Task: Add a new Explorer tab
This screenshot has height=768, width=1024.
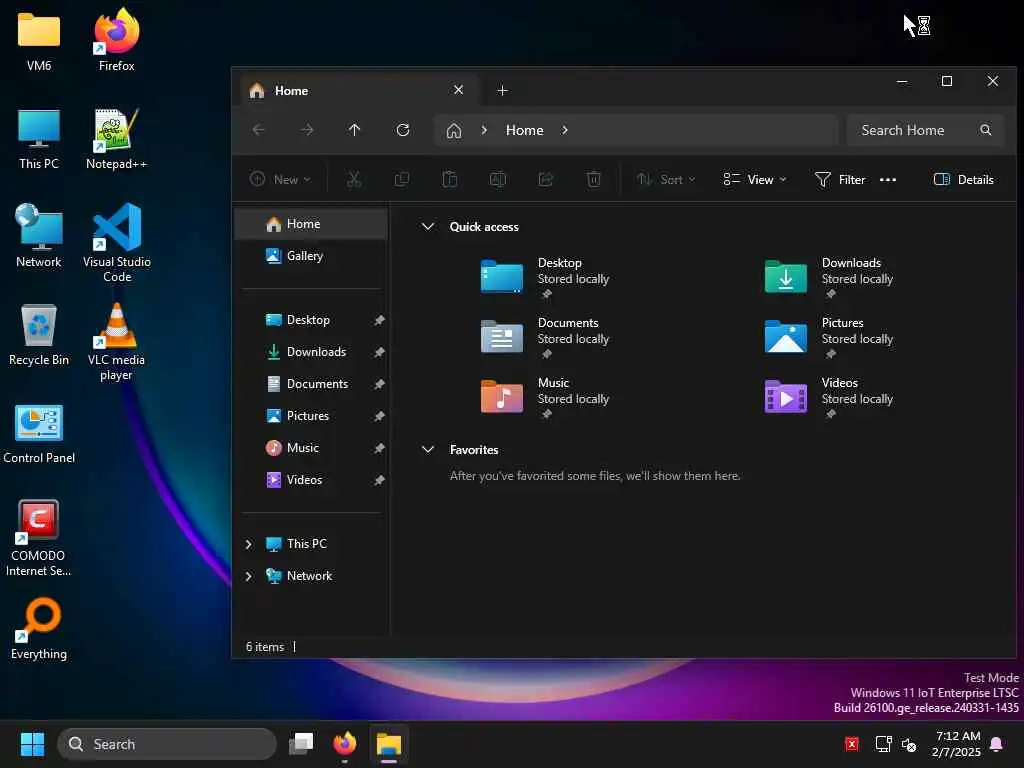Action: point(502,91)
